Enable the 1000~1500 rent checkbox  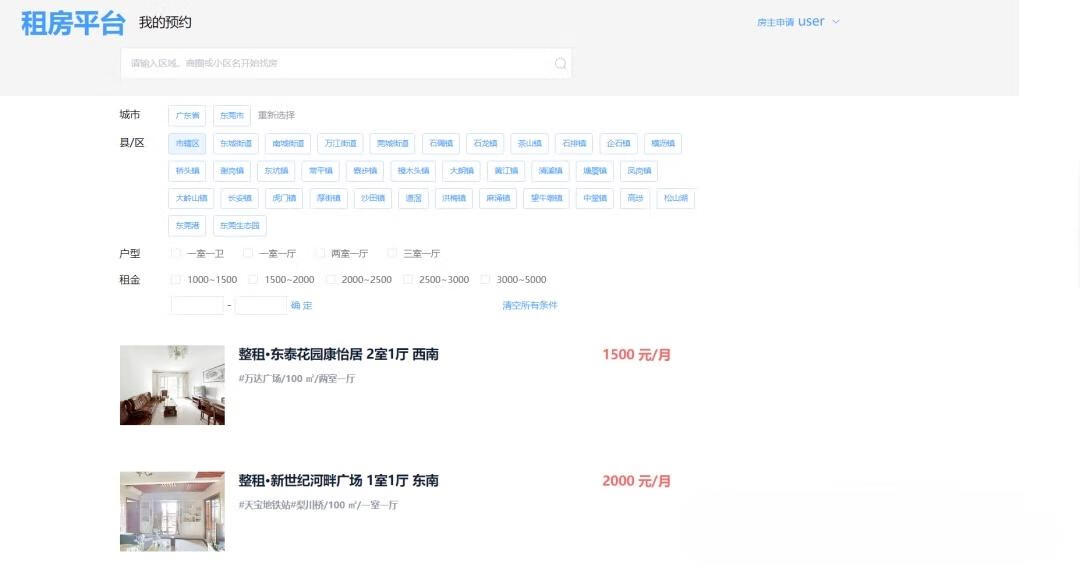pos(176,280)
